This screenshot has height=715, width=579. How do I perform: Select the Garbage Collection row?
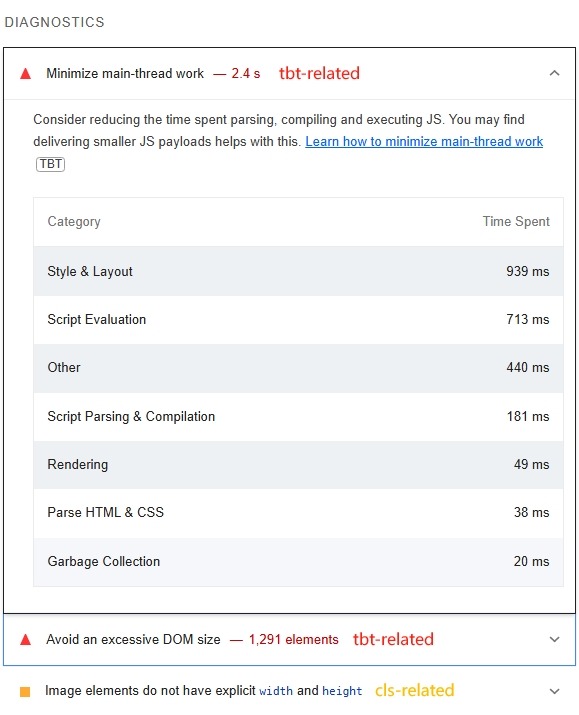pyautogui.click(x=298, y=561)
